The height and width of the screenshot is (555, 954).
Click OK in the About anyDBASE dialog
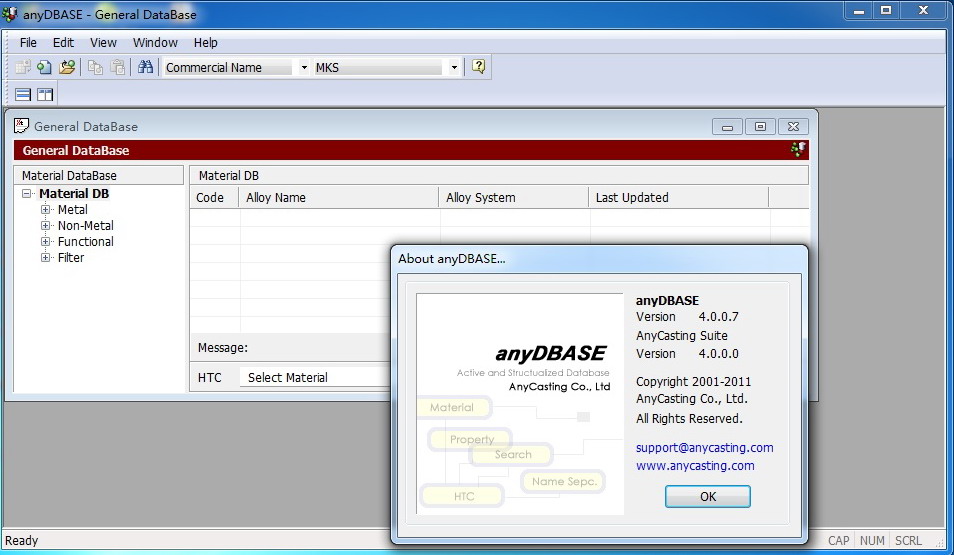pyautogui.click(x=708, y=497)
